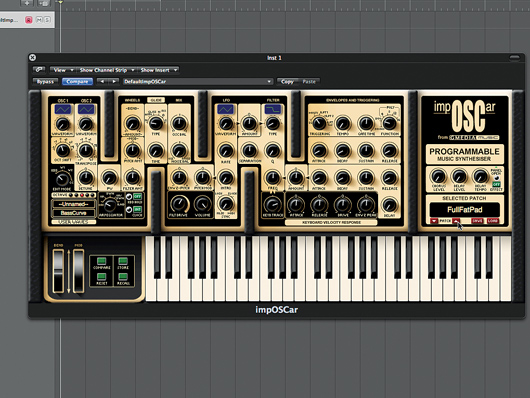Expand the Show Channel Strip dropdown
Image resolution: width=530 pixels, height=398 pixels.
point(107,70)
